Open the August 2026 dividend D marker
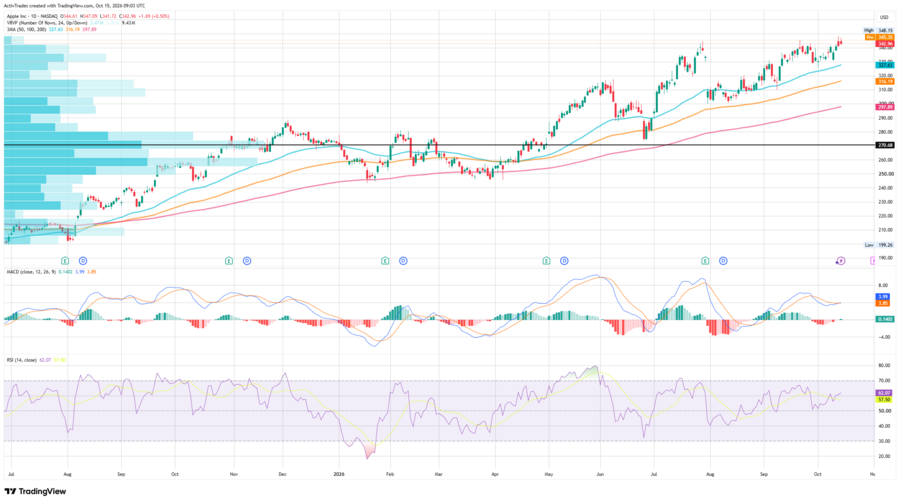900x503 pixels. tap(723, 261)
